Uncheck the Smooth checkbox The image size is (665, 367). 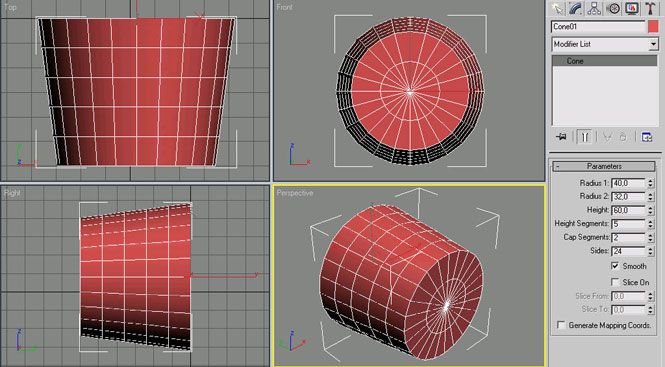pos(615,266)
